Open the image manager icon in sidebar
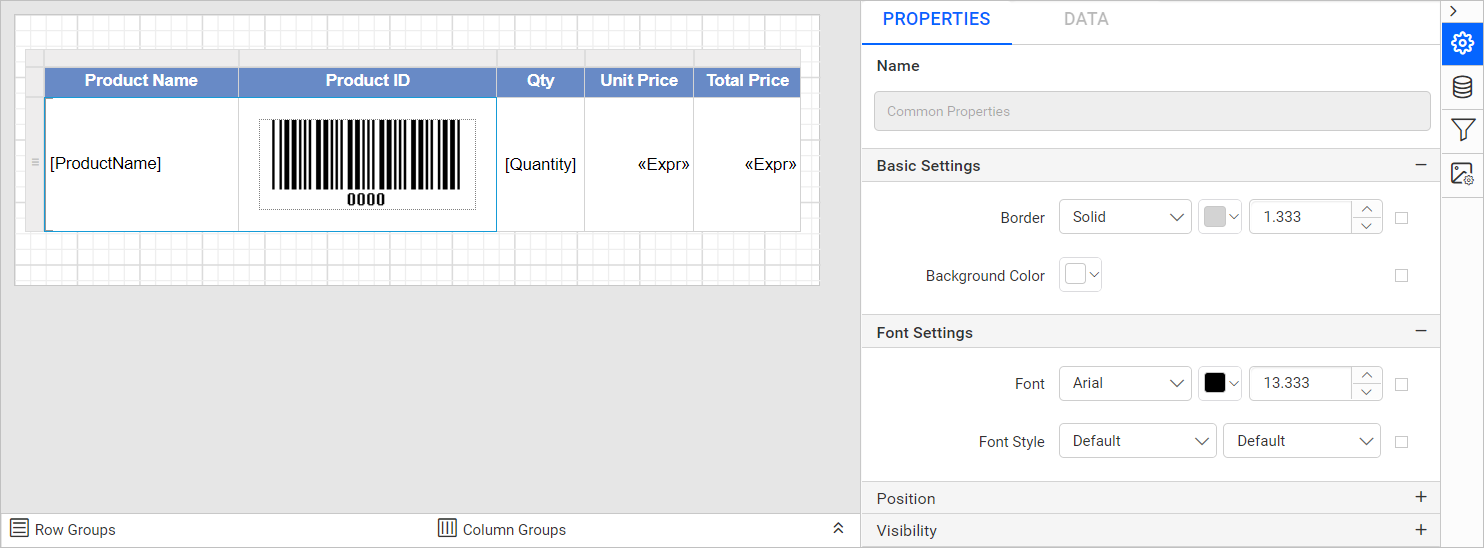This screenshot has width=1484, height=548. click(1462, 173)
